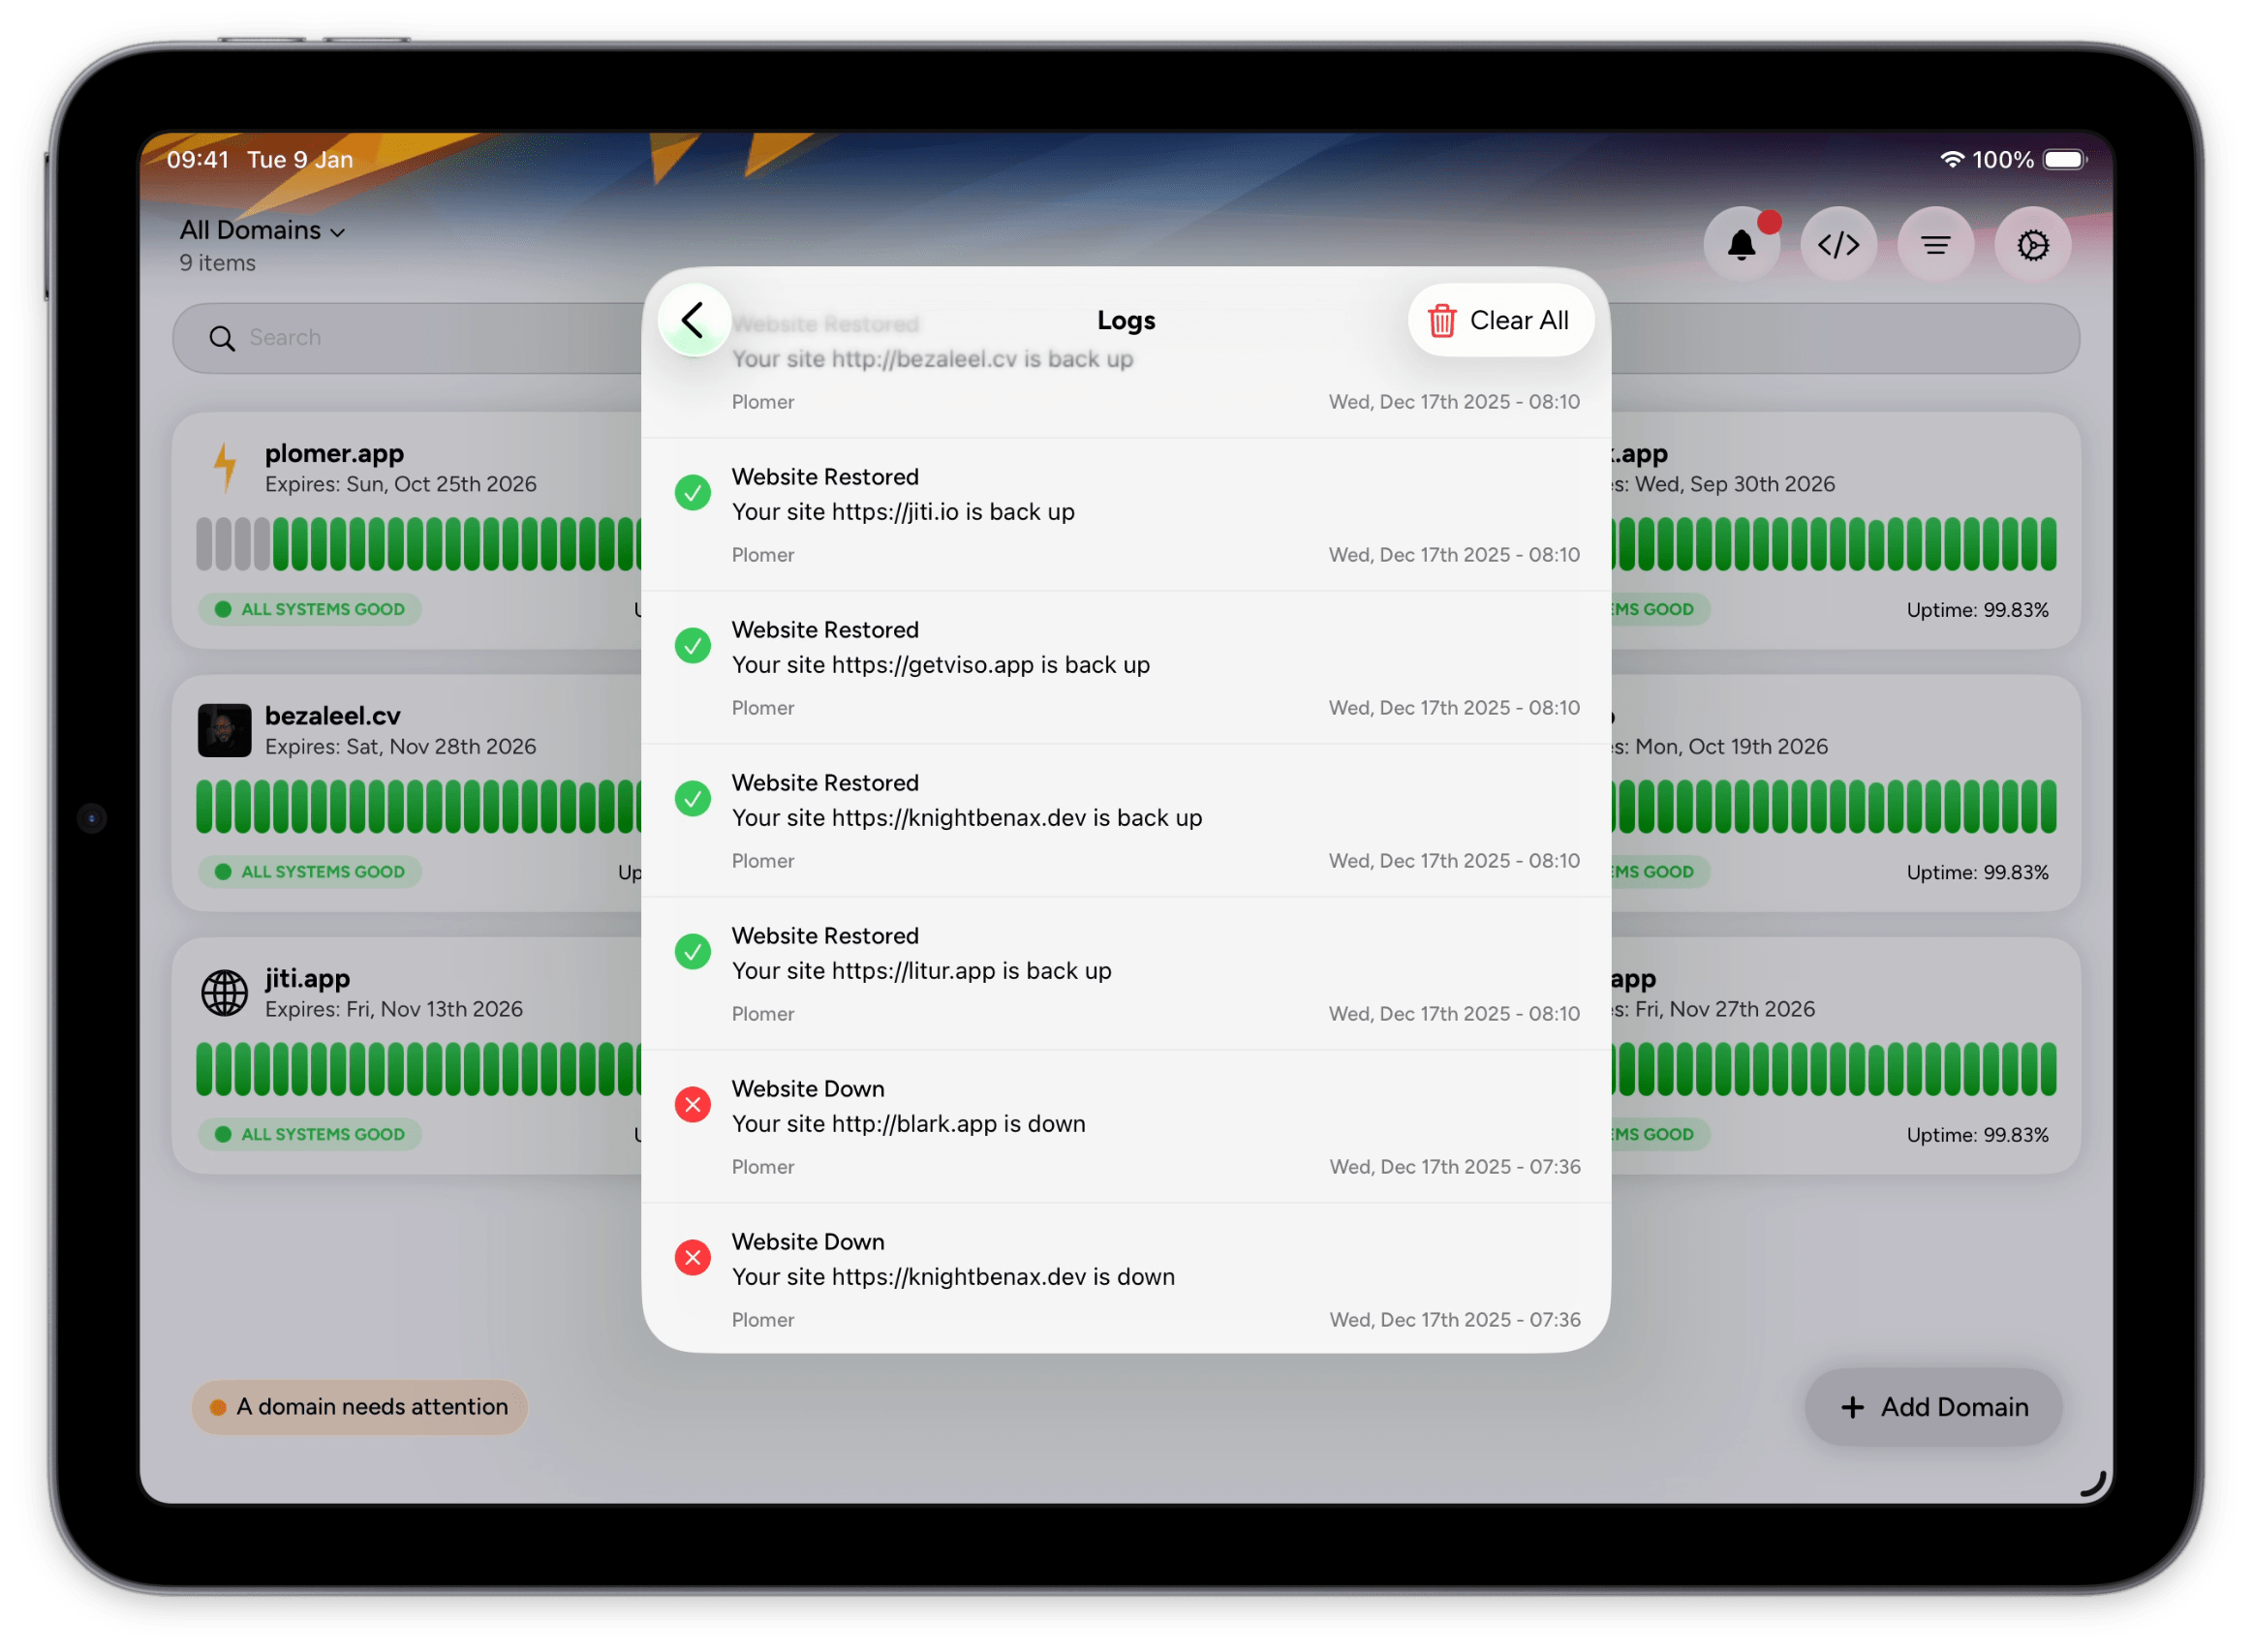Viewport: 2253px width, 1652px height.
Task: Click plomer.app lightning bolt icon
Action: pyautogui.click(x=225, y=467)
